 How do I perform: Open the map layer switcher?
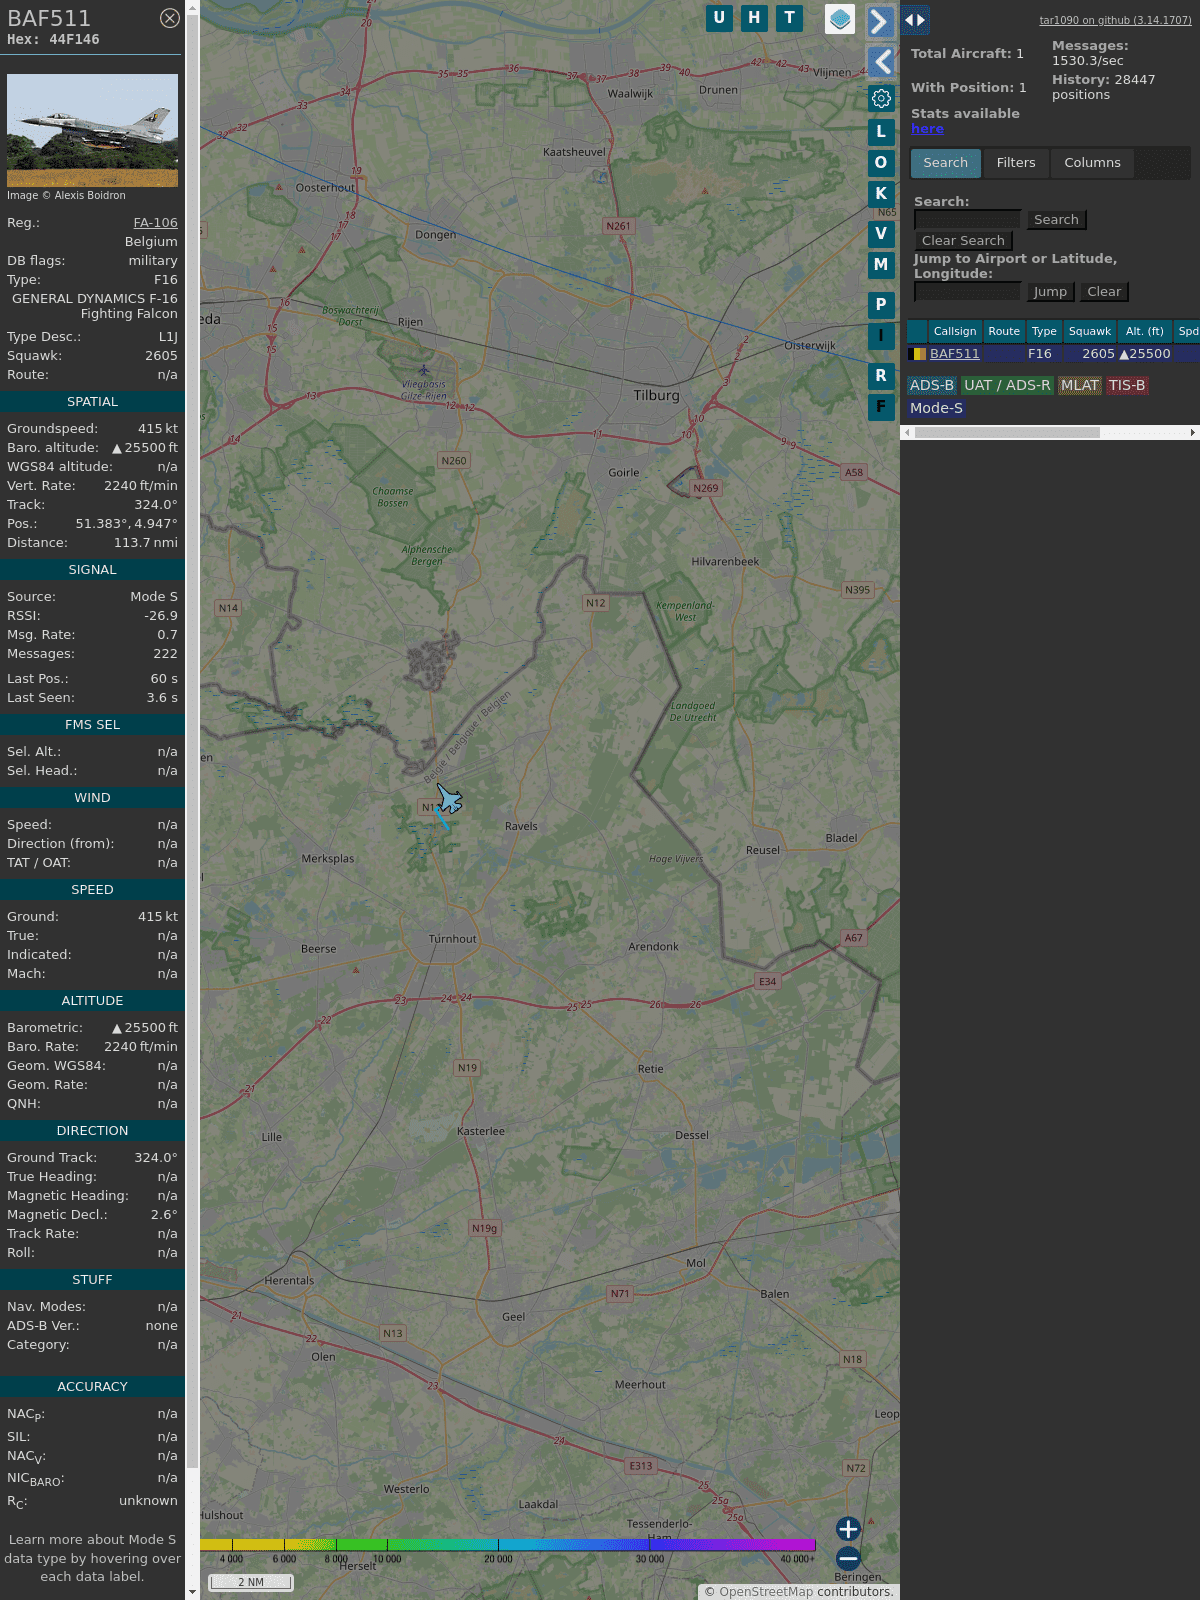[x=840, y=19]
